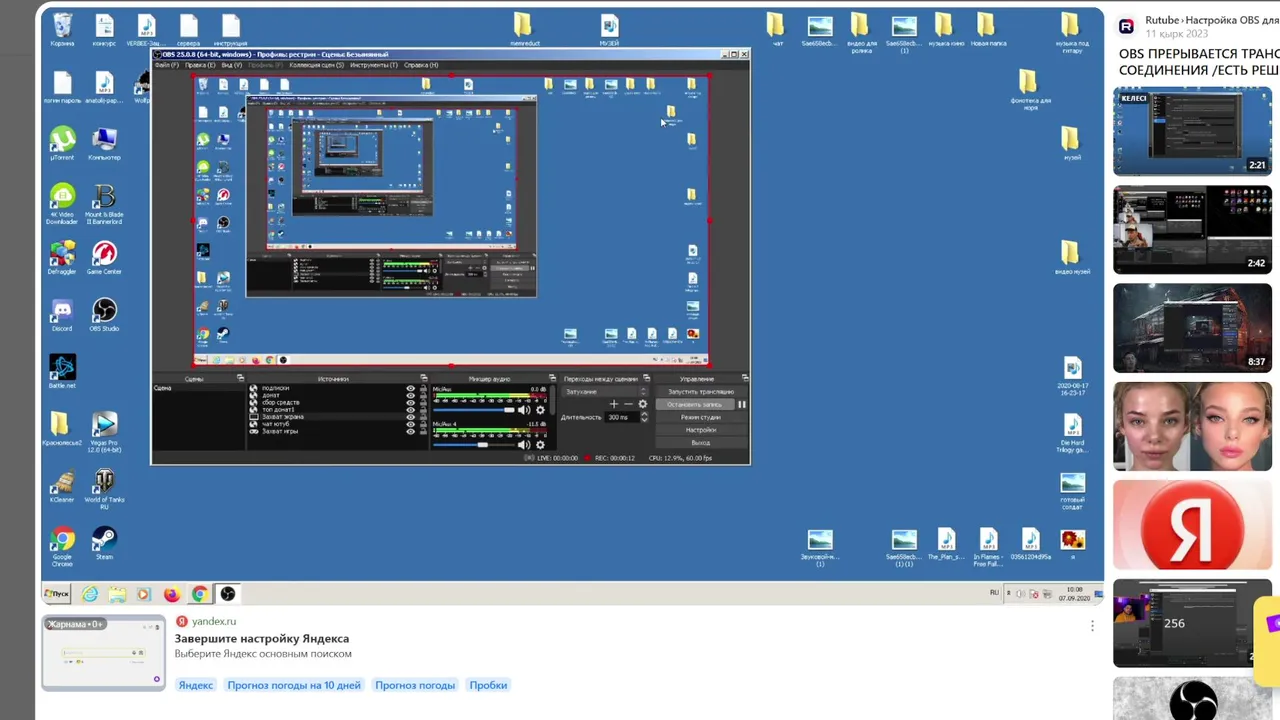Click the OBS icon in the taskbar
Viewport: 1280px width, 720px height.
tap(228, 594)
